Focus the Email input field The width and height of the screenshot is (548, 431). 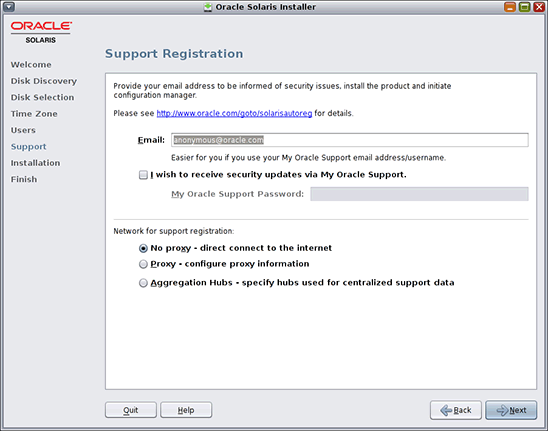pyautogui.click(x=350, y=140)
